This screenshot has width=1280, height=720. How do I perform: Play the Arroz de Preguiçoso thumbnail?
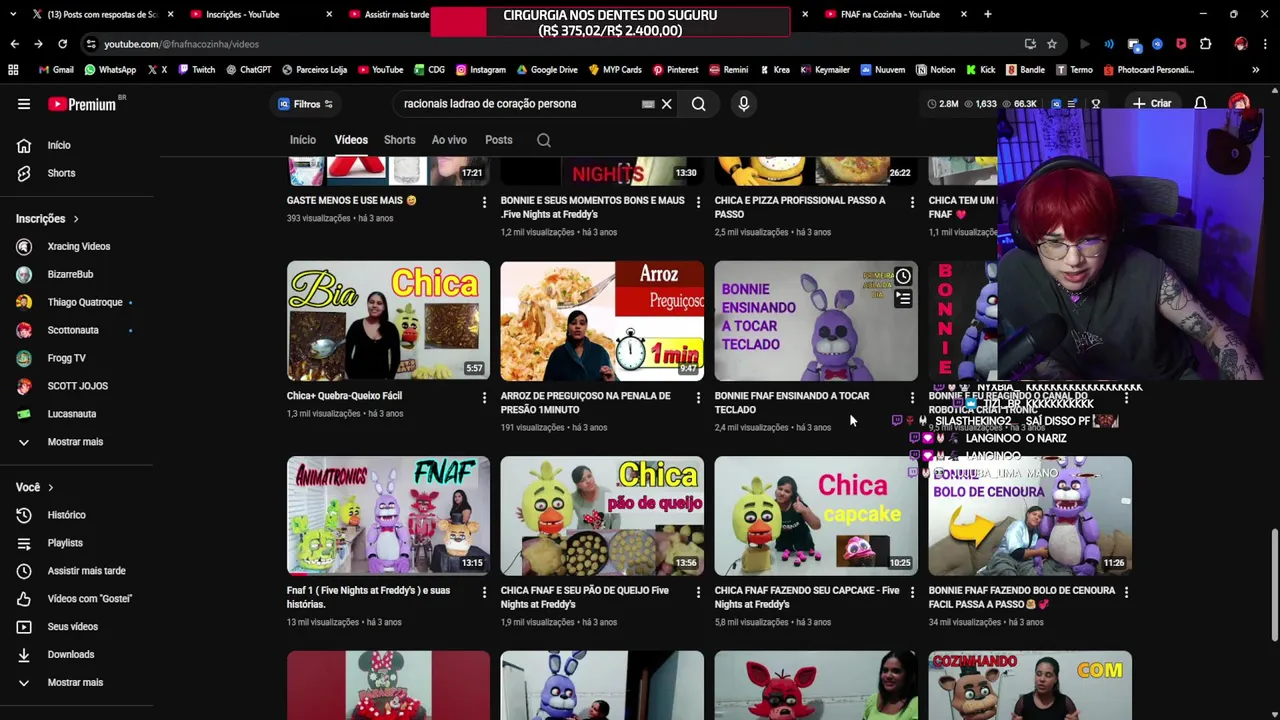click(602, 321)
